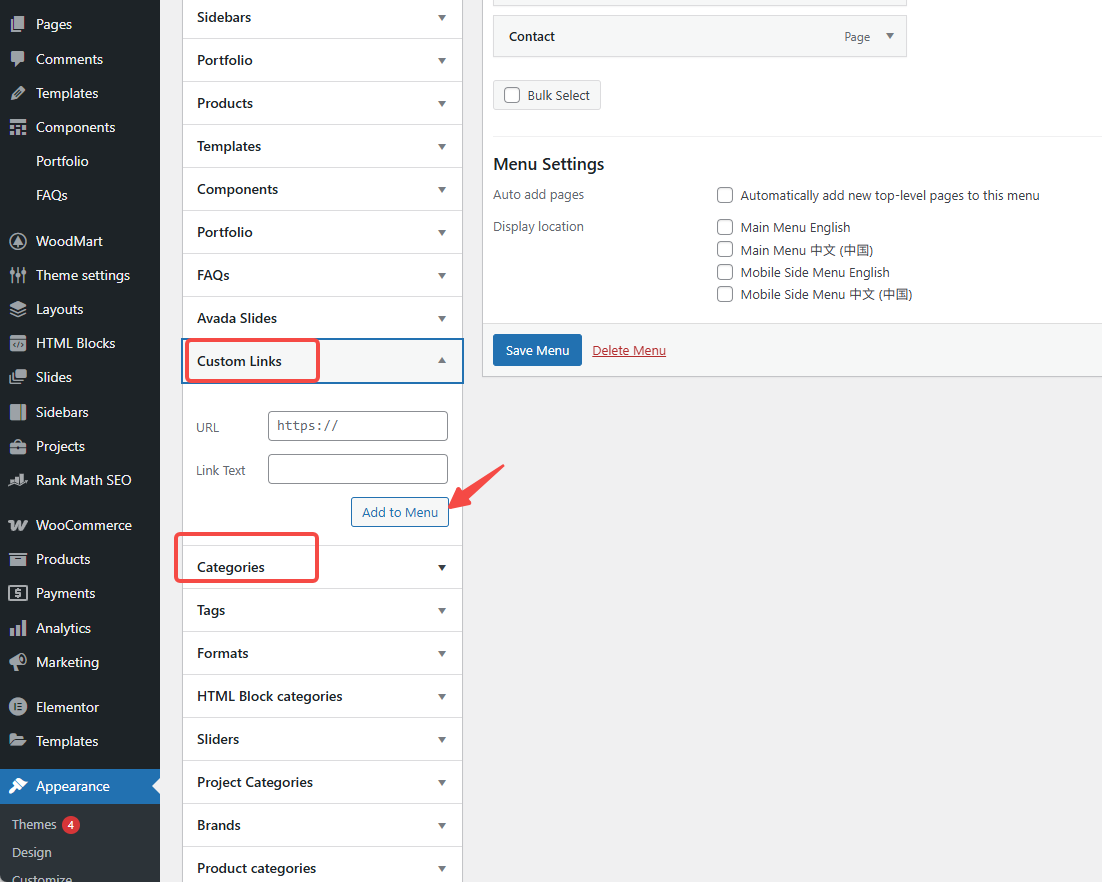Select the Elementor icon in sidebar
Viewport: 1102px width, 882px height.
22,706
